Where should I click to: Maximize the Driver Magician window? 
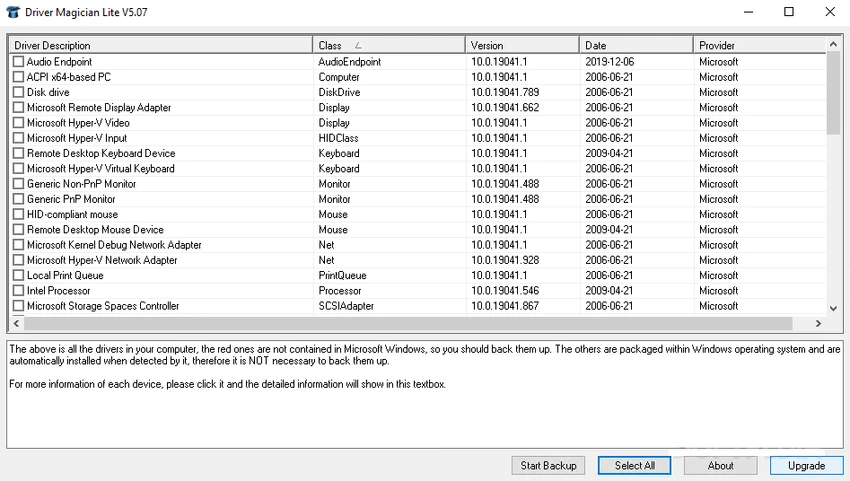point(789,12)
